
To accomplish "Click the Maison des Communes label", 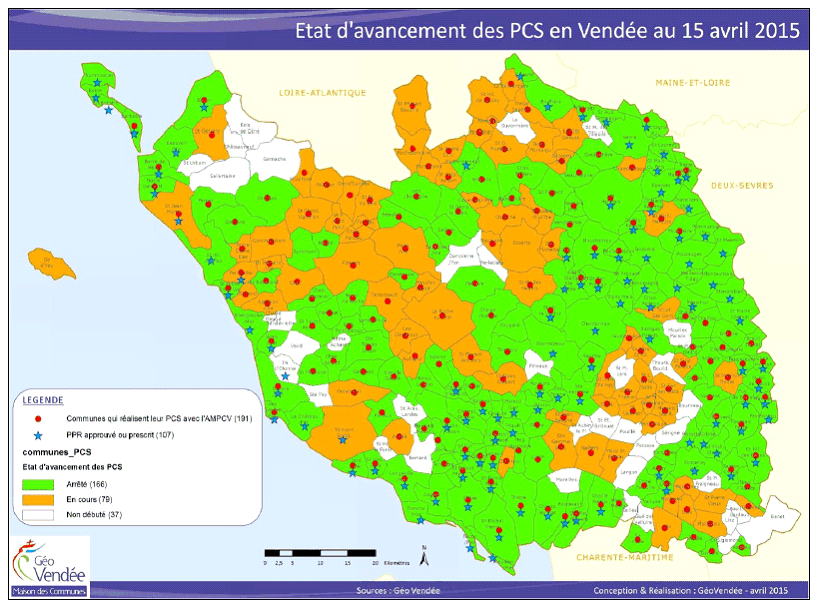I will click(47, 591).
